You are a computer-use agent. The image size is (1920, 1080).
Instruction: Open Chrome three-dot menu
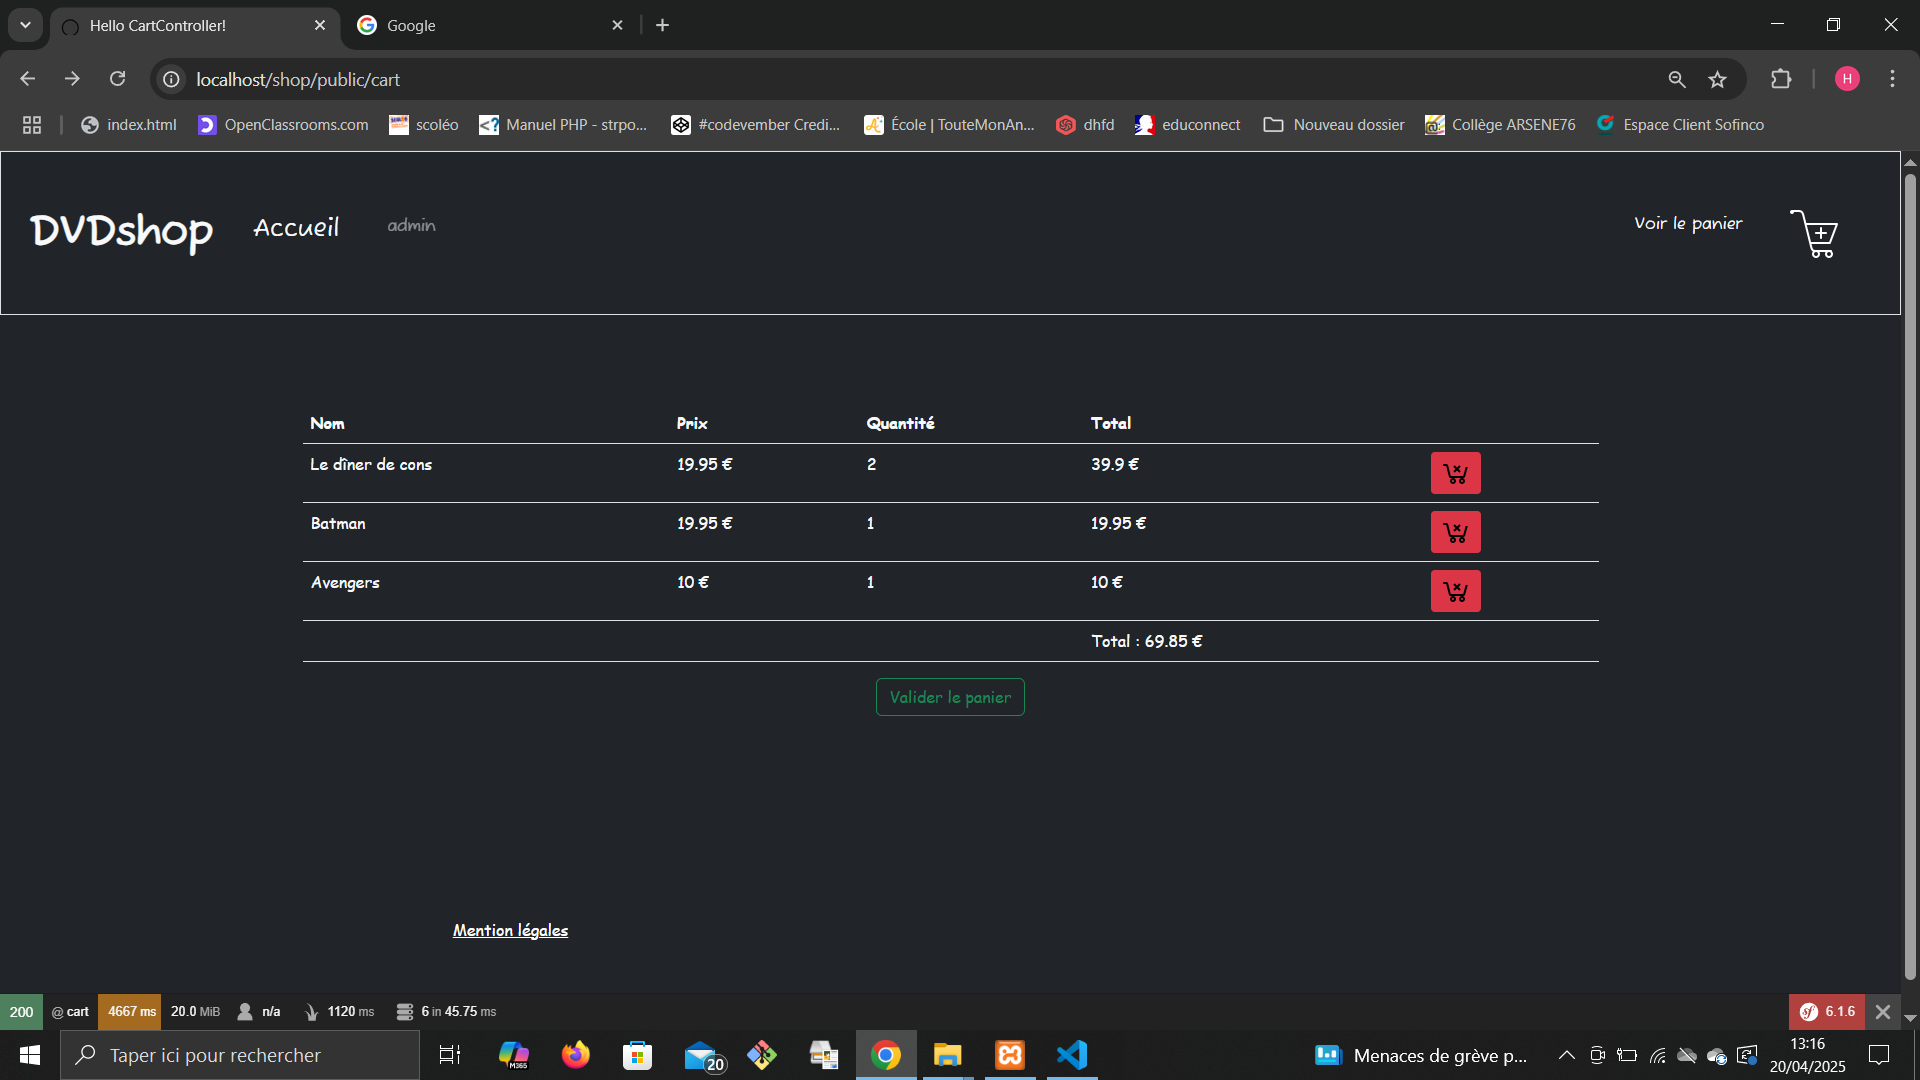coord(1892,79)
